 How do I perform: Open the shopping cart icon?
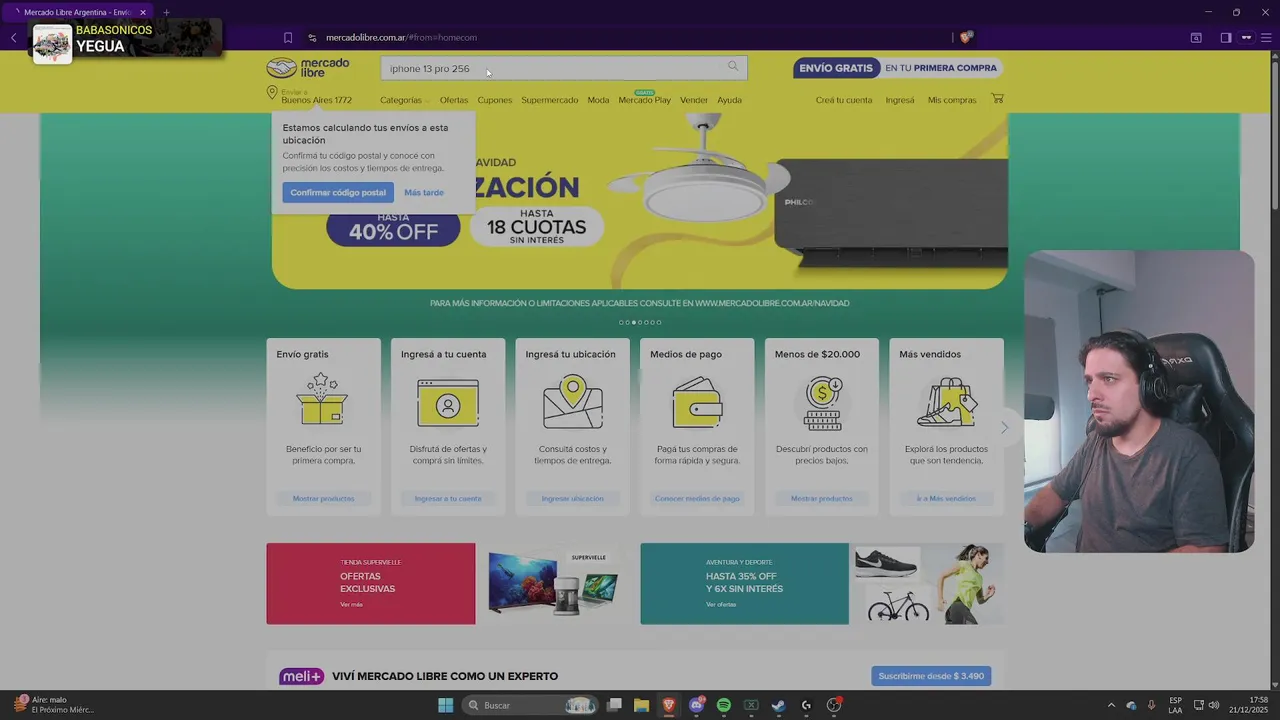(x=997, y=99)
